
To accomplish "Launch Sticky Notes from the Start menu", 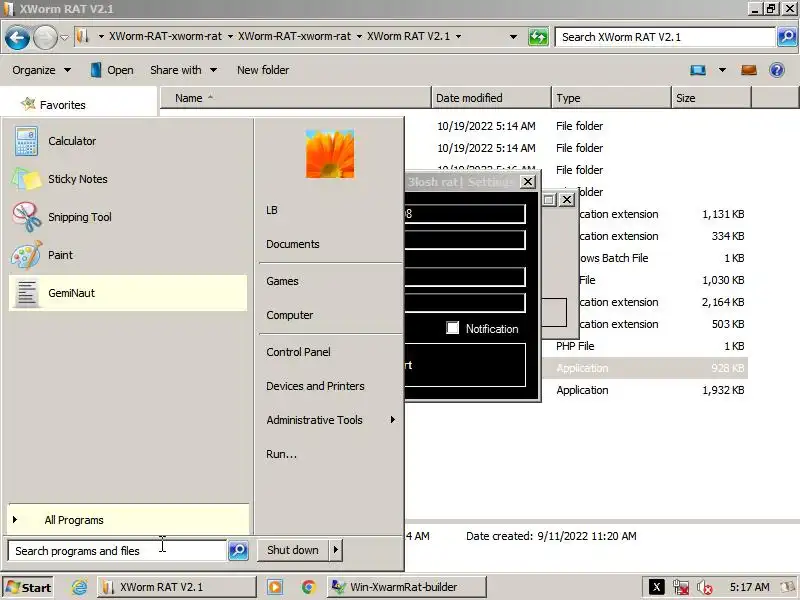I will tap(128, 179).
